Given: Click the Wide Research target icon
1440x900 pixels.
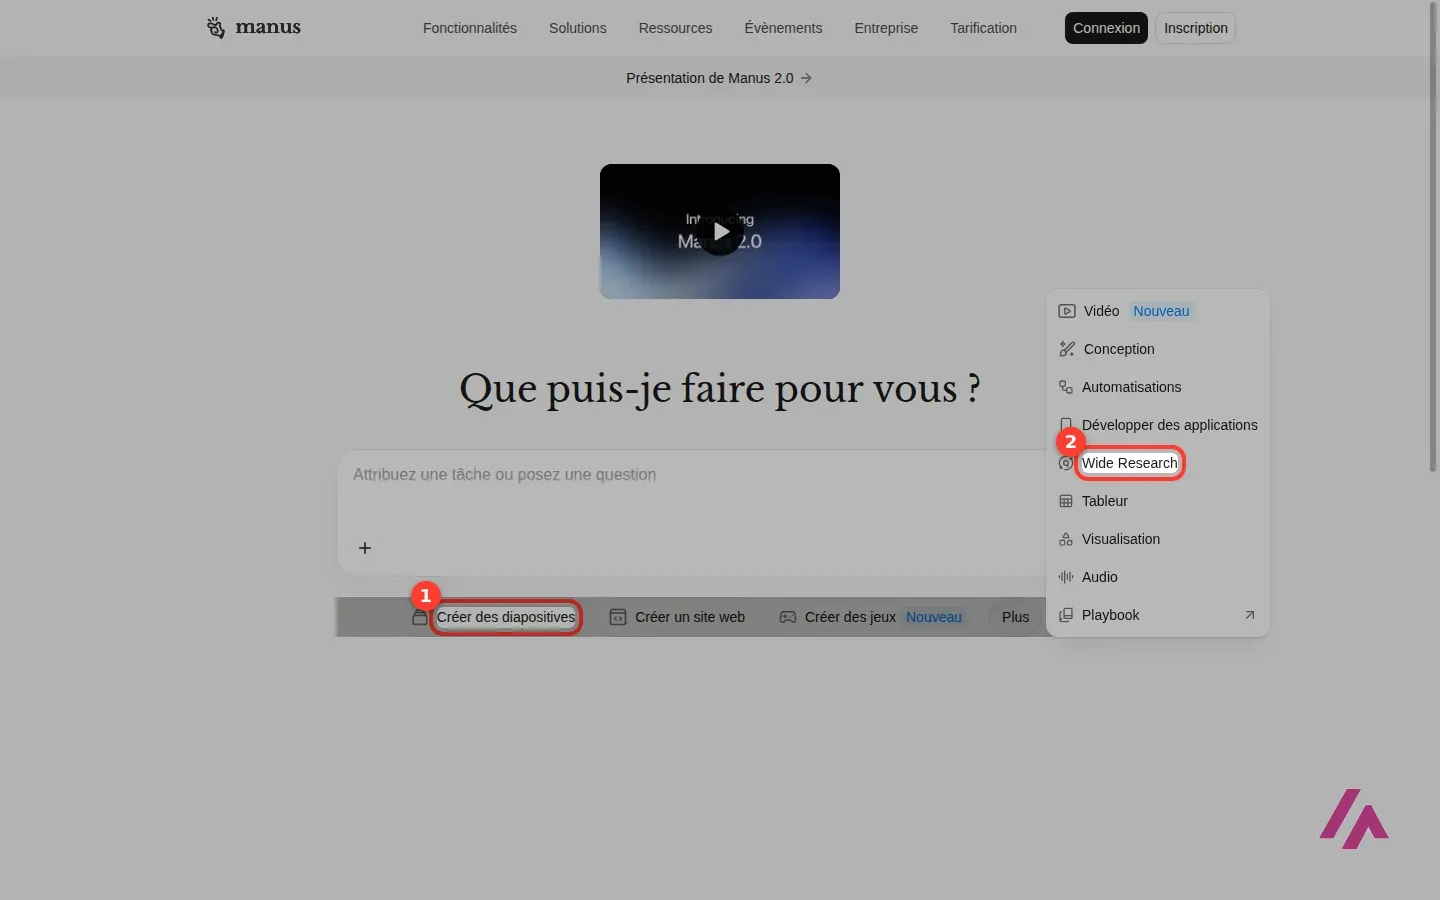Looking at the screenshot, I should click(1065, 463).
